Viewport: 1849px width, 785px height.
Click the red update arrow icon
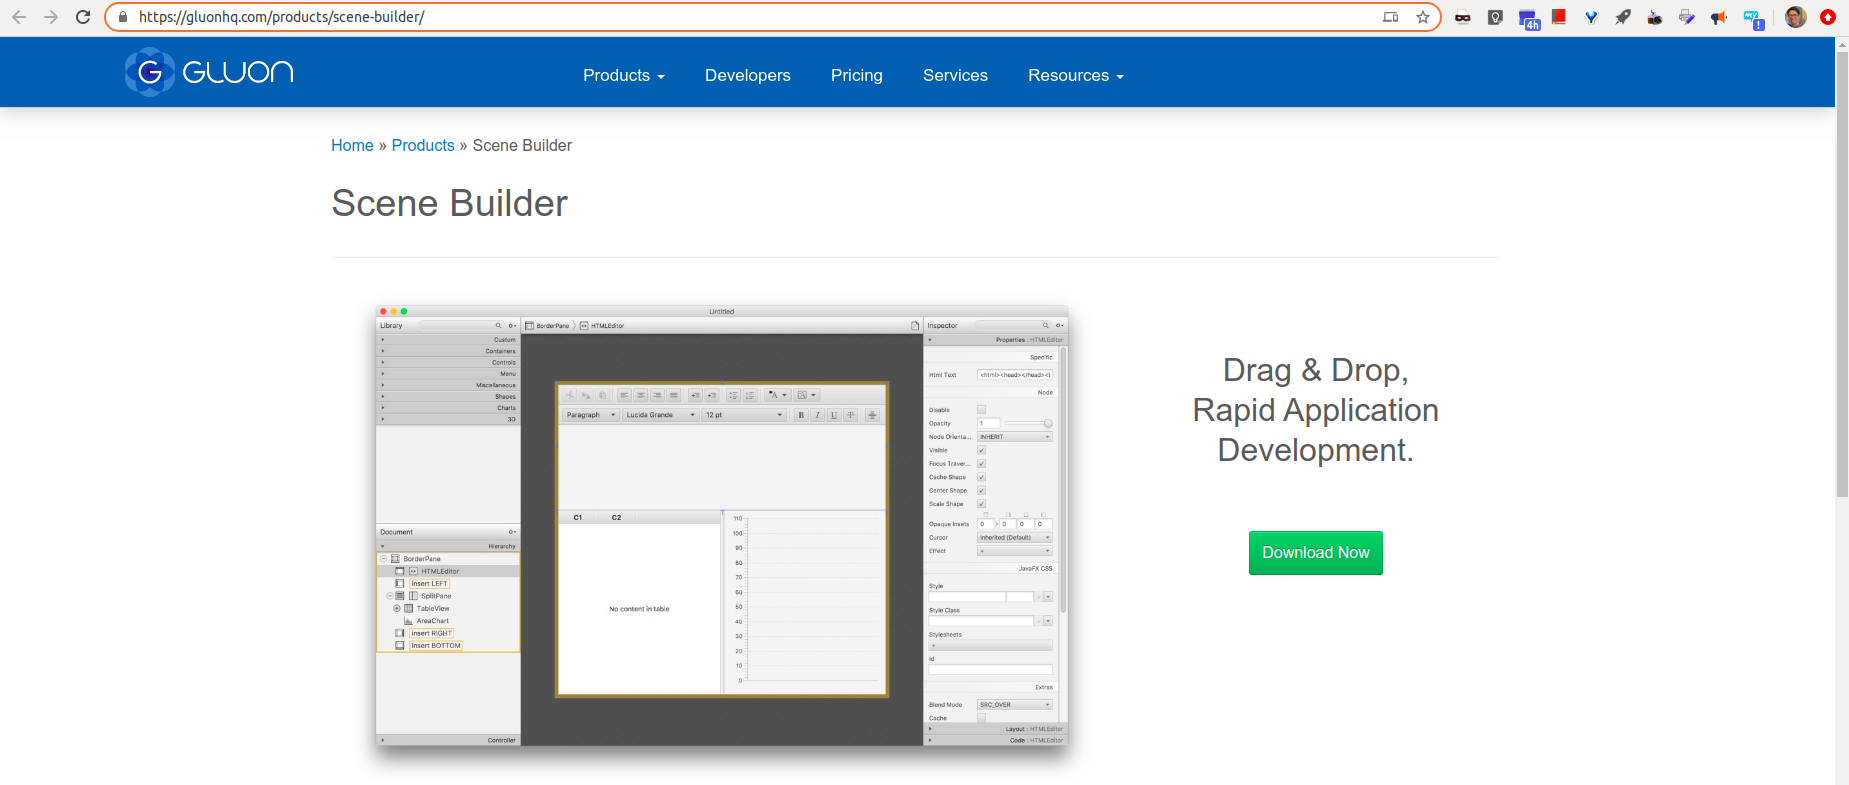pos(1828,17)
